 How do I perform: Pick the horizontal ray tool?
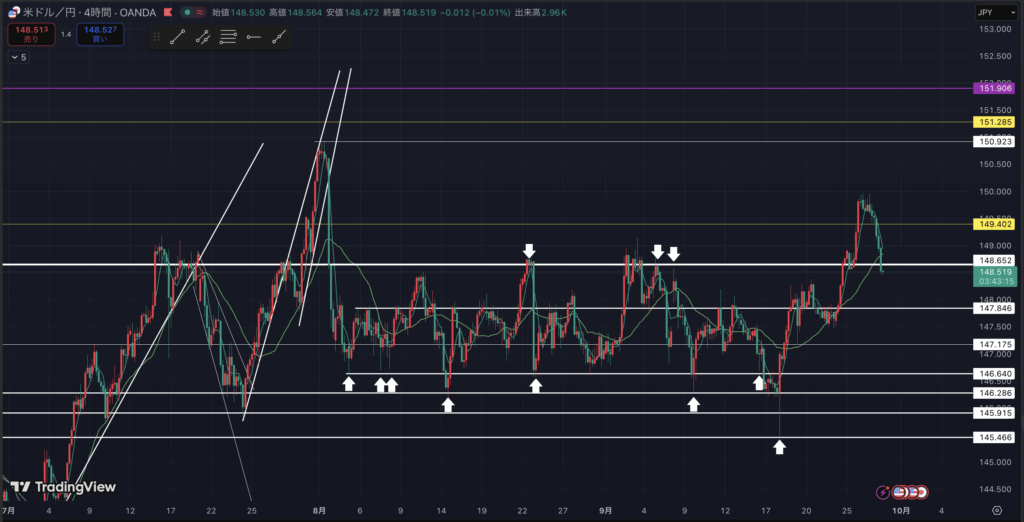(x=253, y=38)
